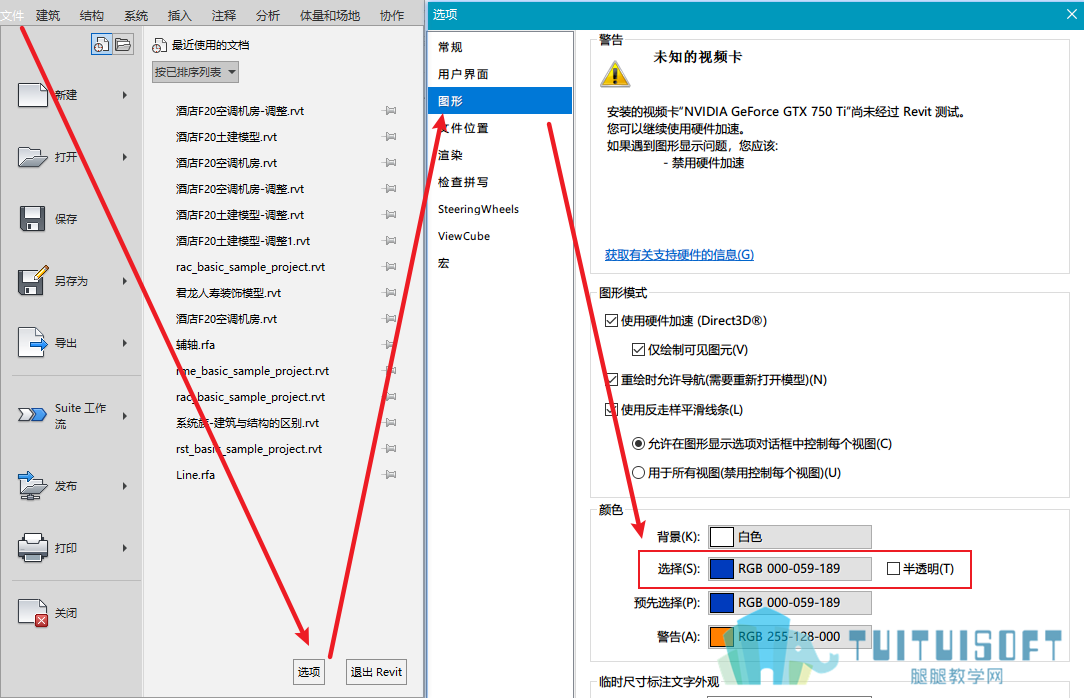The width and height of the screenshot is (1084, 698).
Task: Show open documents icon button
Action: [123, 44]
